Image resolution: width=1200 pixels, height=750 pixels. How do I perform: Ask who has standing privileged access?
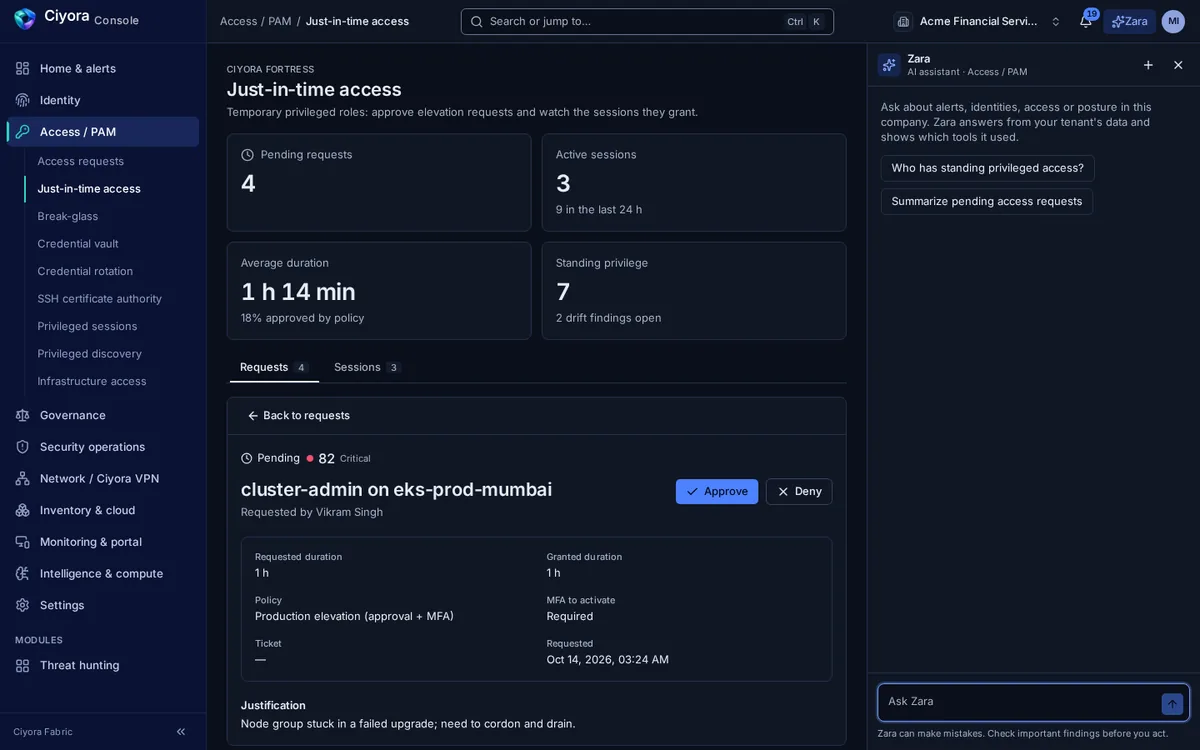coord(988,168)
